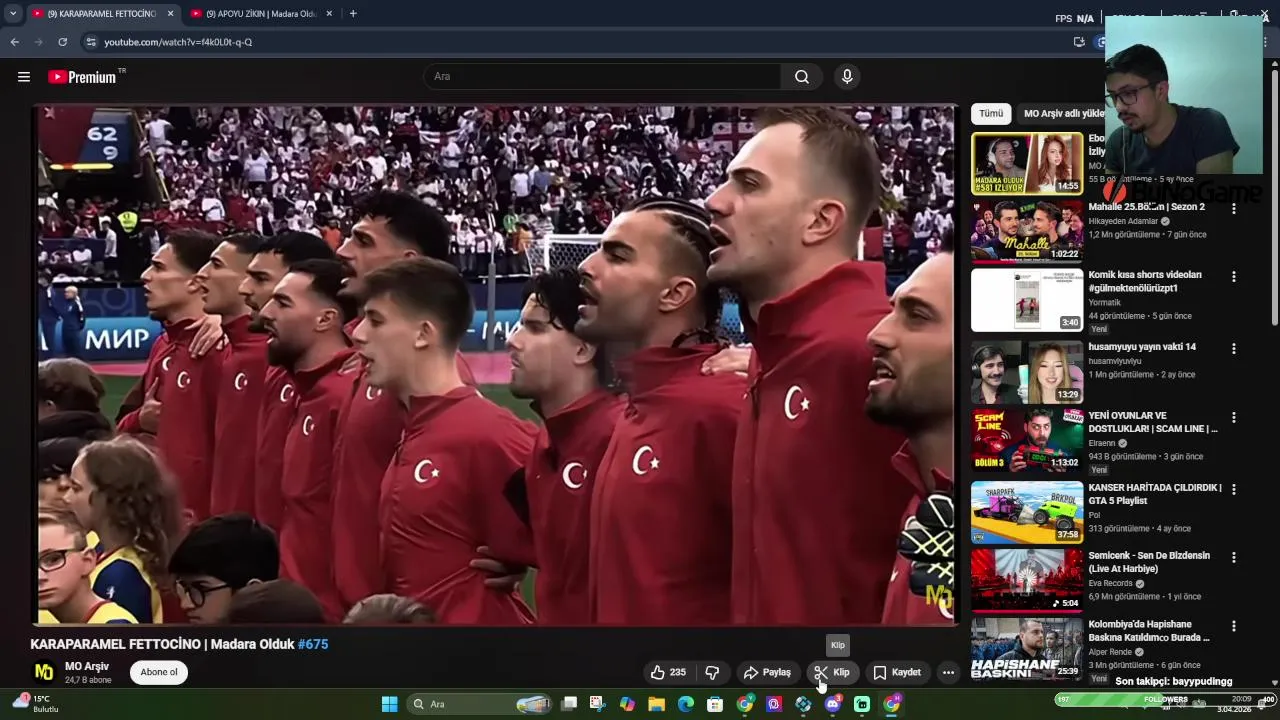Image resolution: width=1280 pixels, height=720 pixels.
Task: Save the video with Kaydet button
Action: pyautogui.click(x=897, y=672)
